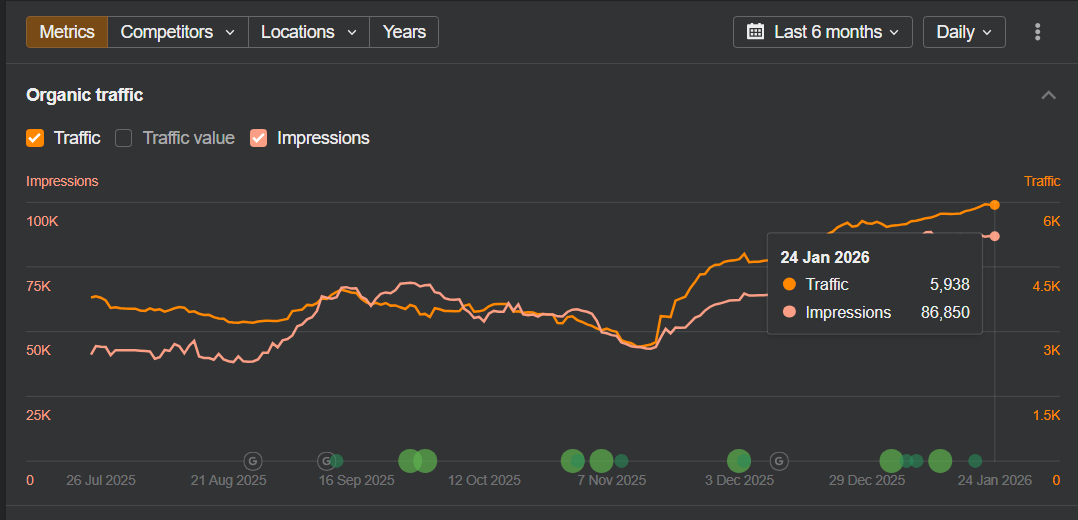
Task: Click the orange Traffic data point on chart
Action: (994, 204)
